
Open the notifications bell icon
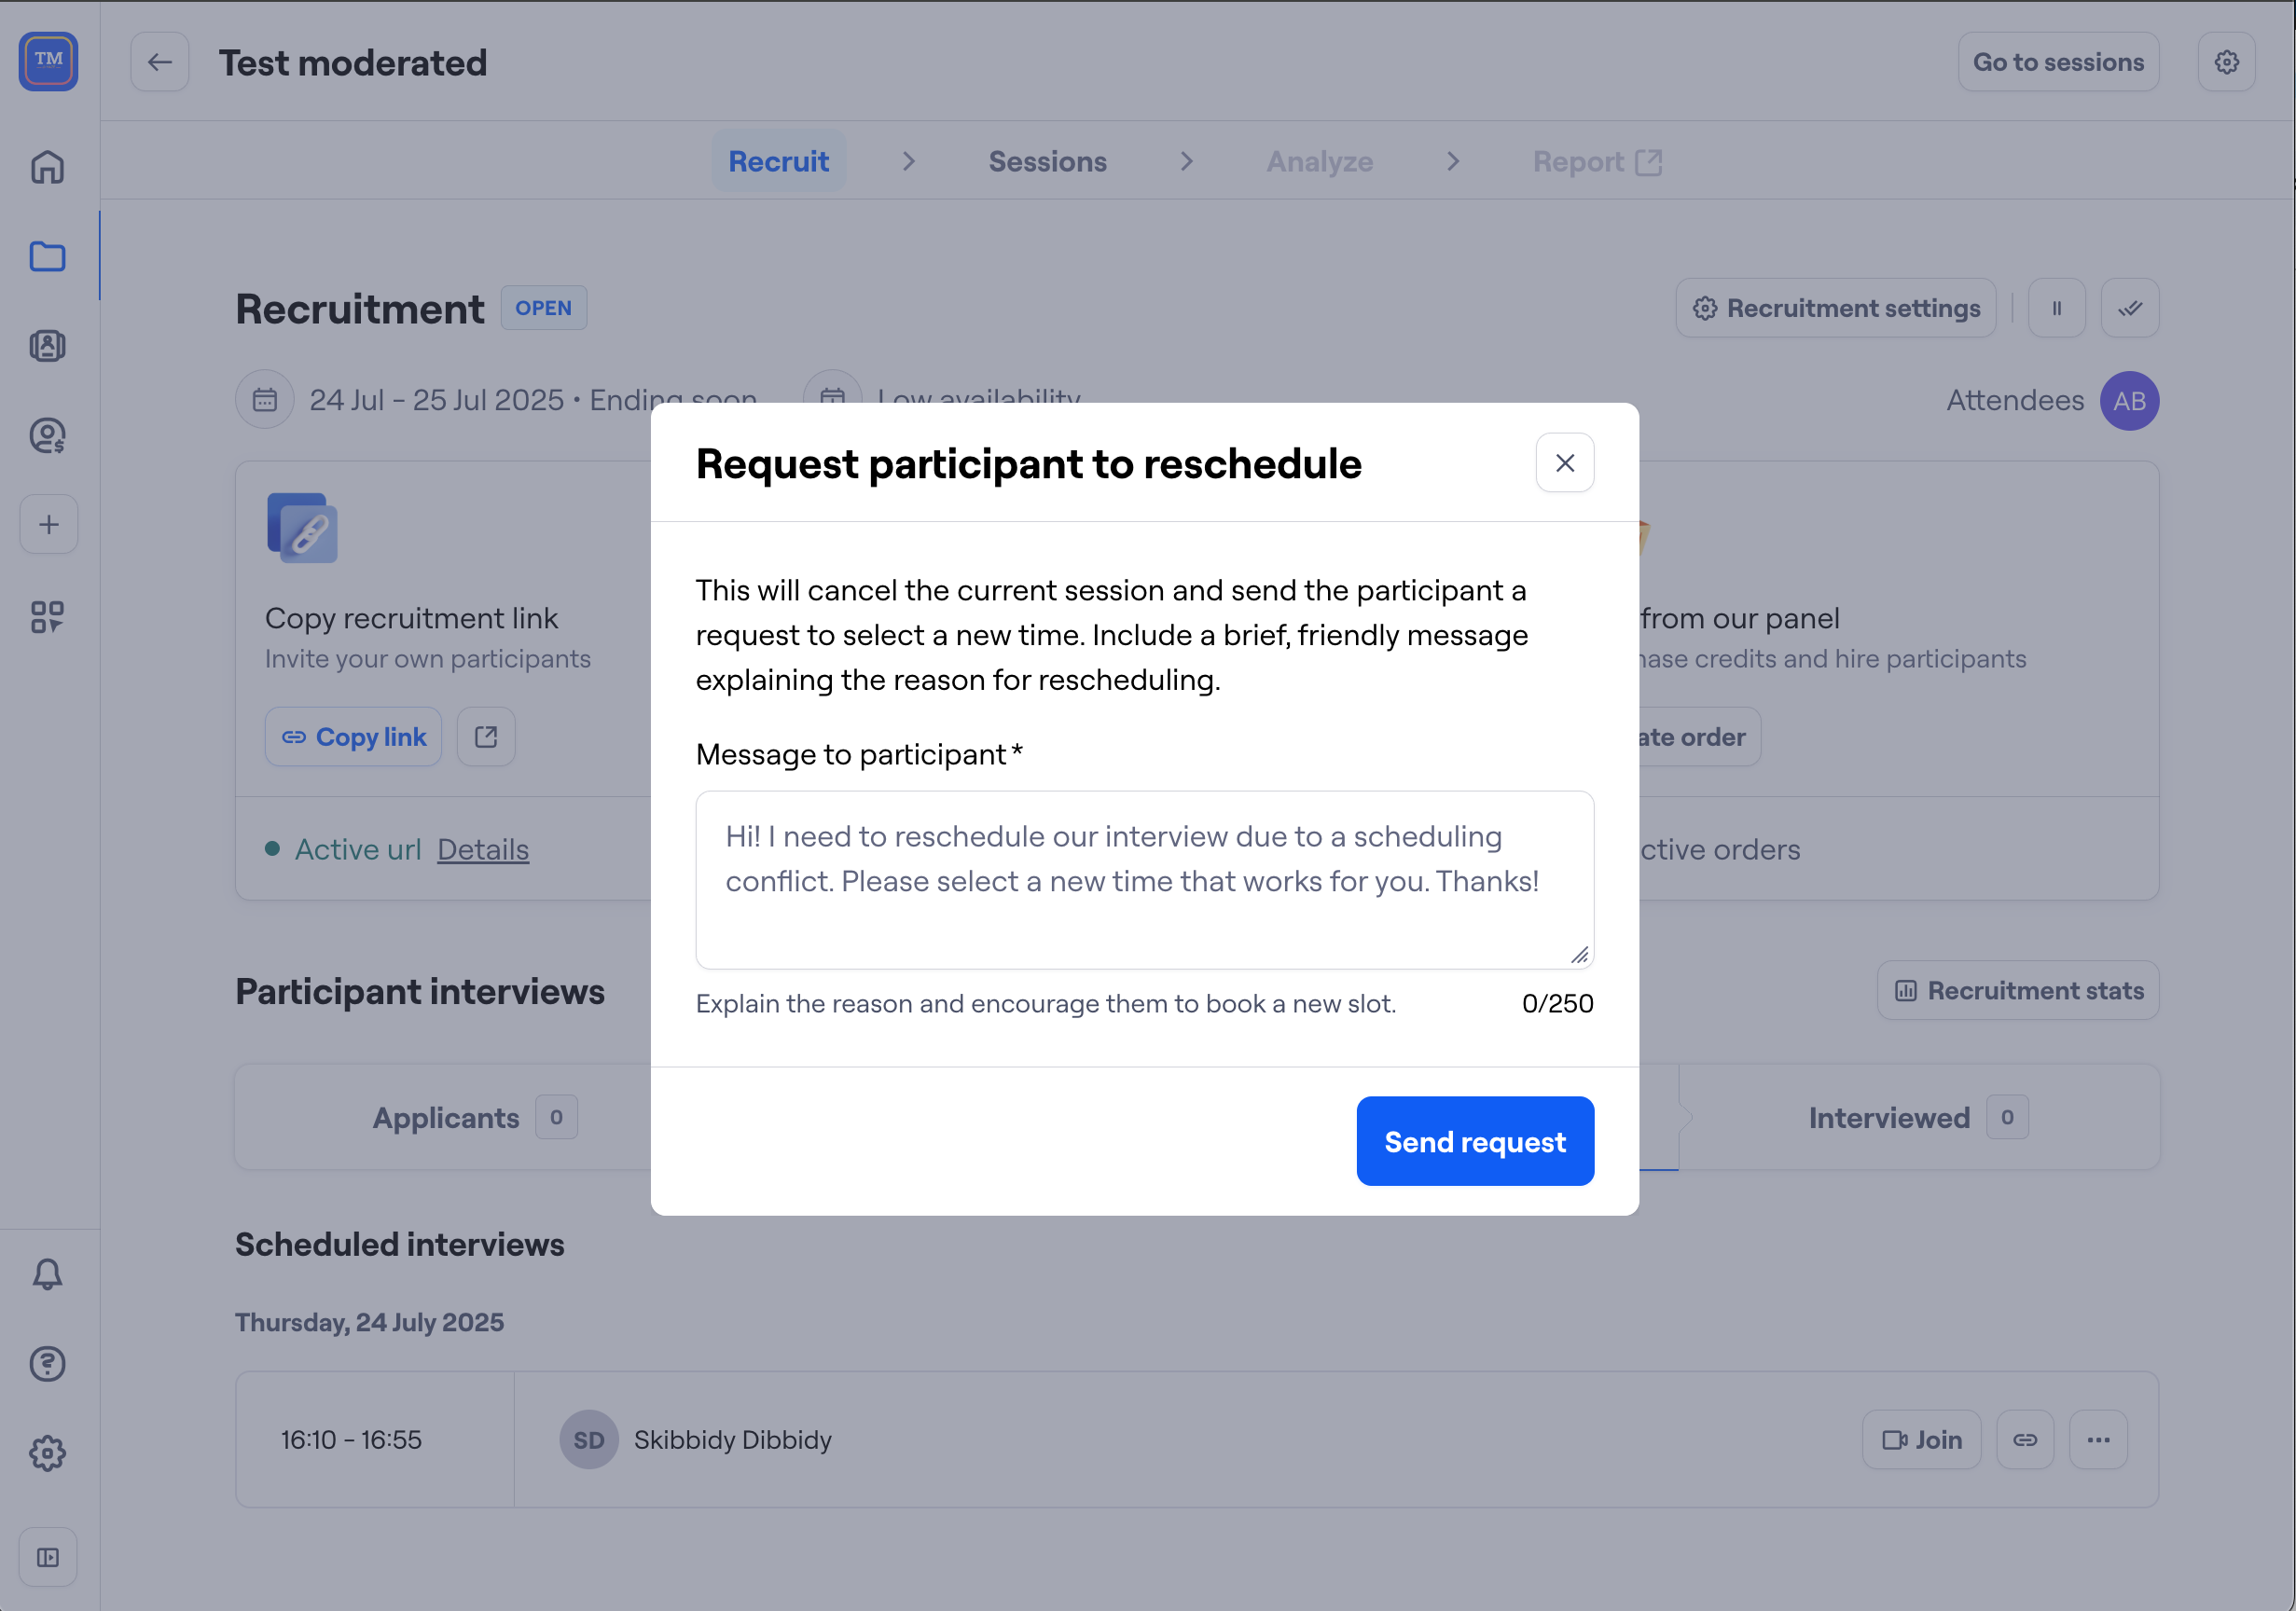(x=48, y=1274)
